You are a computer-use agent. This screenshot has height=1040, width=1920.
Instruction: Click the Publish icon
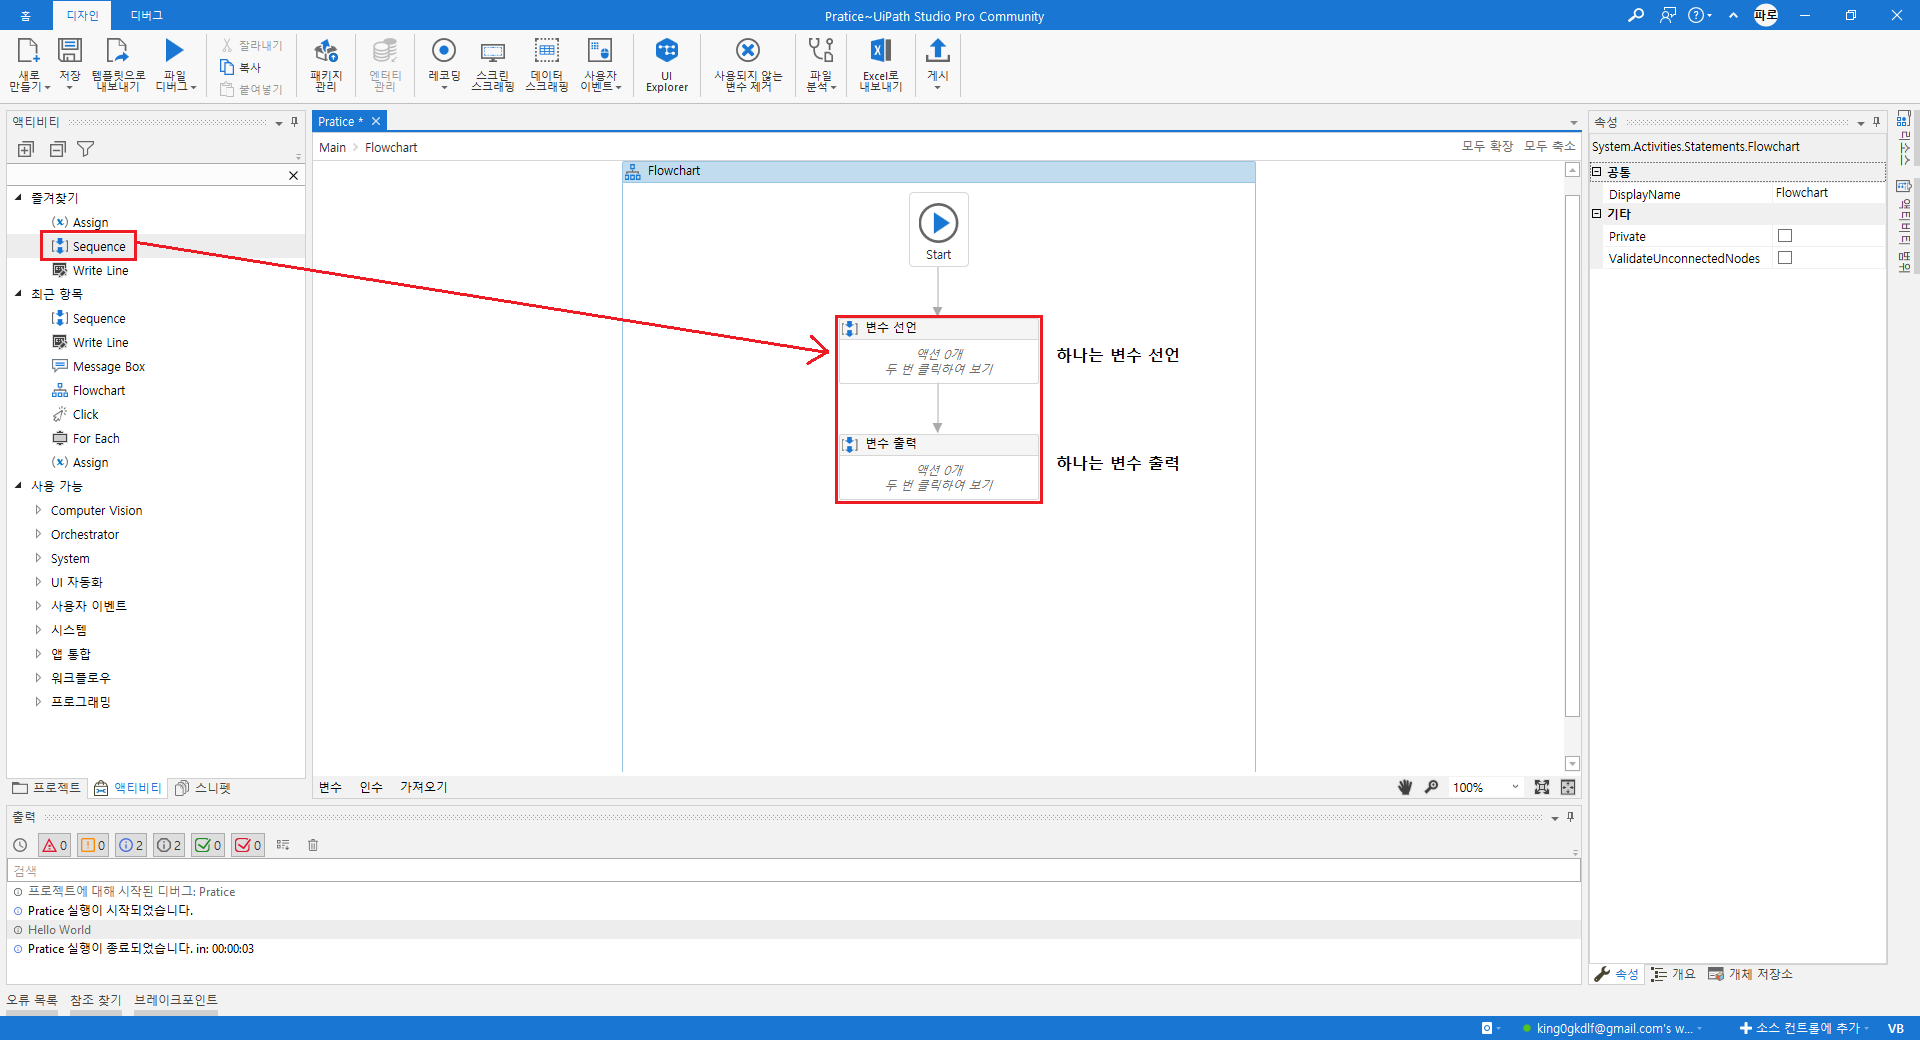(x=938, y=52)
